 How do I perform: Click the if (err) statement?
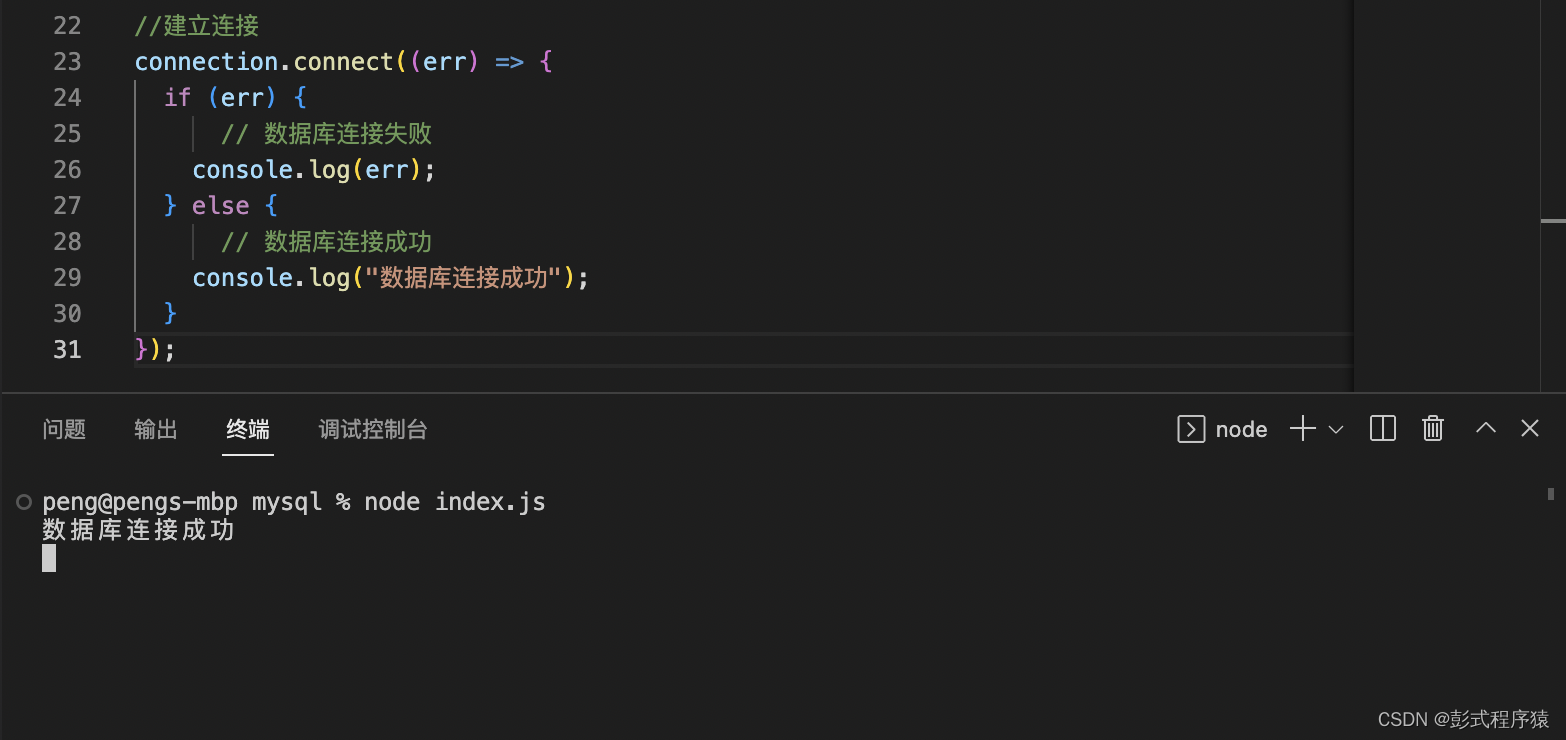tap(235, 97)
